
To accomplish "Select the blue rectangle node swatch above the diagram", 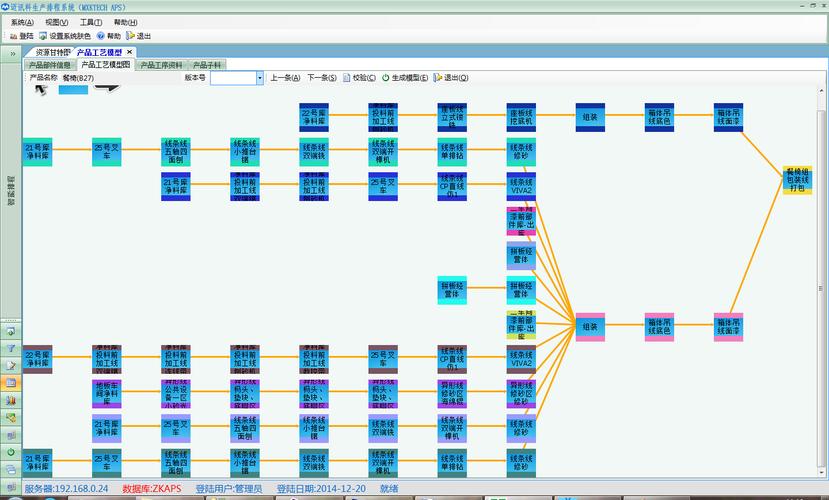I will click(73, 89).
